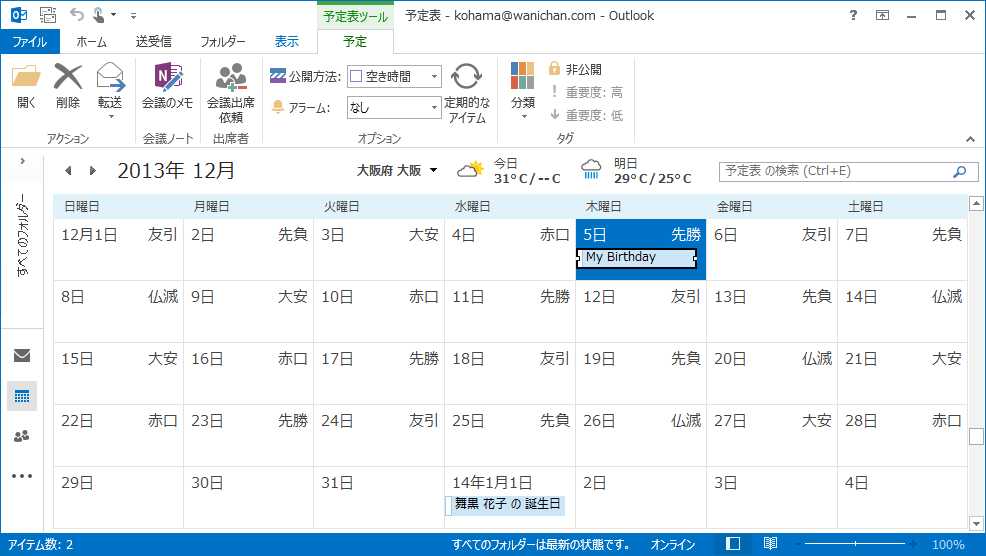986x556 pixels.
Task: Switch to the 送受信 tab
Action: pos(153,42)
